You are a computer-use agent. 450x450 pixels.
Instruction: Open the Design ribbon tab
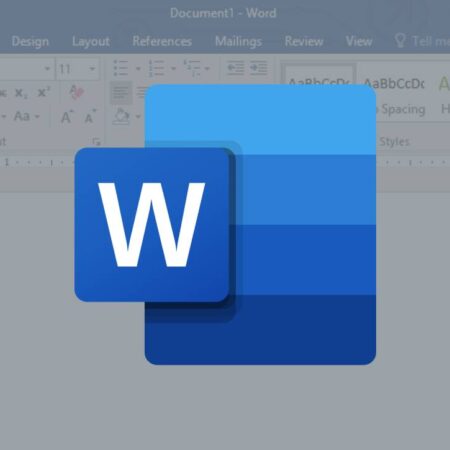(x=30, y=41)
